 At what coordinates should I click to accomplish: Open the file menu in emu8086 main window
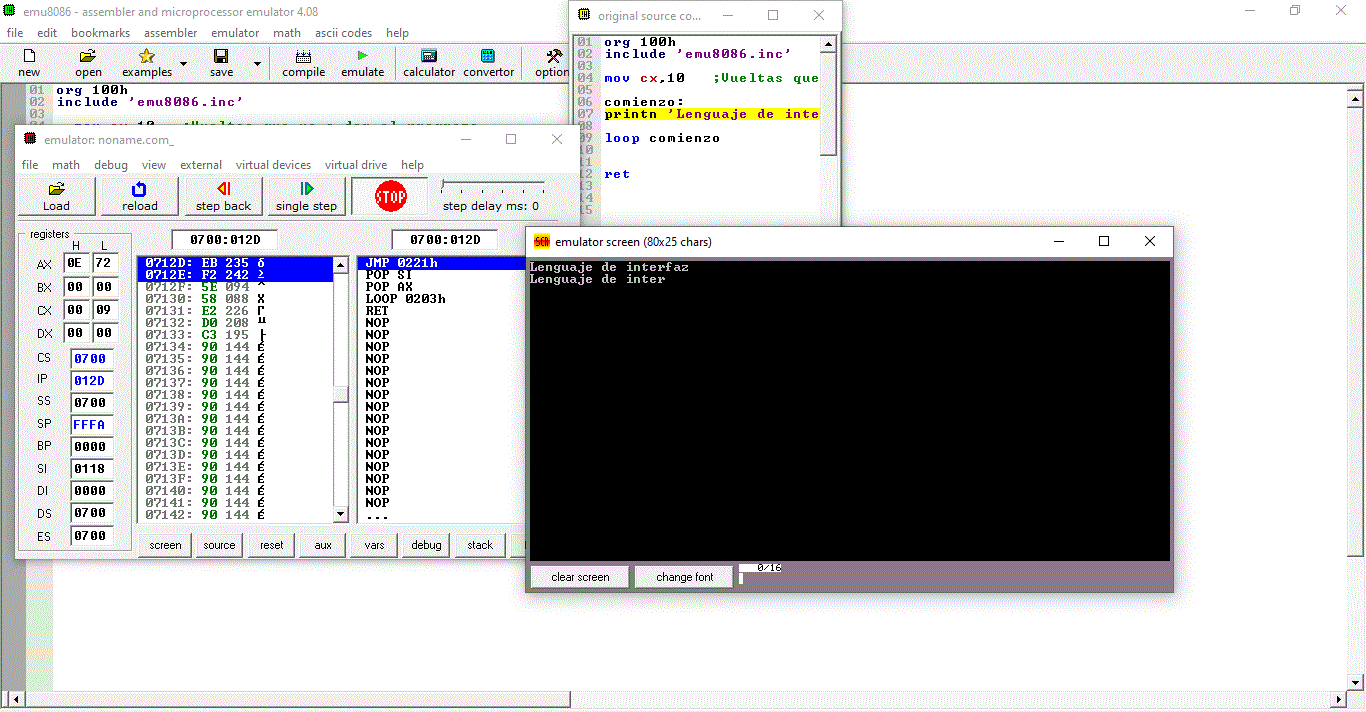15,33
